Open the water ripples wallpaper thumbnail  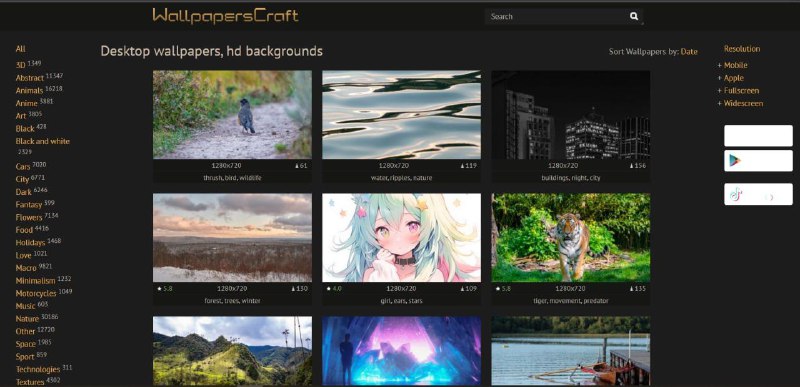pyautogui.click(x=402, y=115)
